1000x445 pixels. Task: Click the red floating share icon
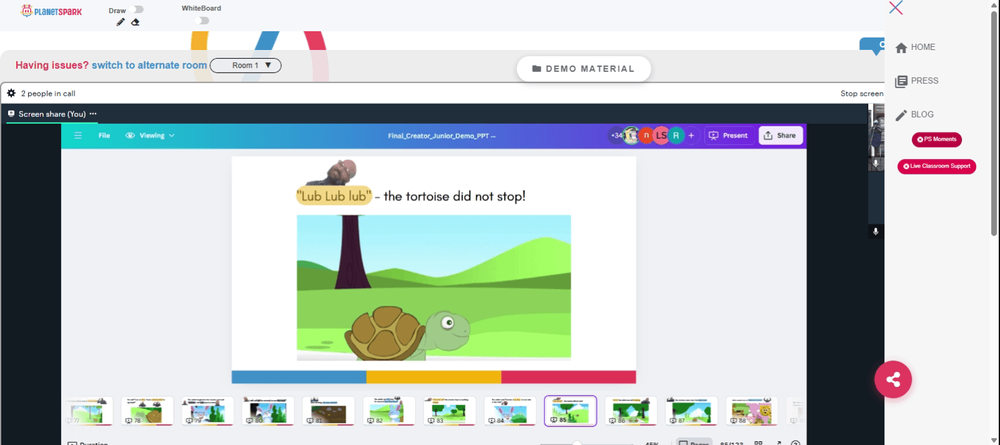pos(893,379)
